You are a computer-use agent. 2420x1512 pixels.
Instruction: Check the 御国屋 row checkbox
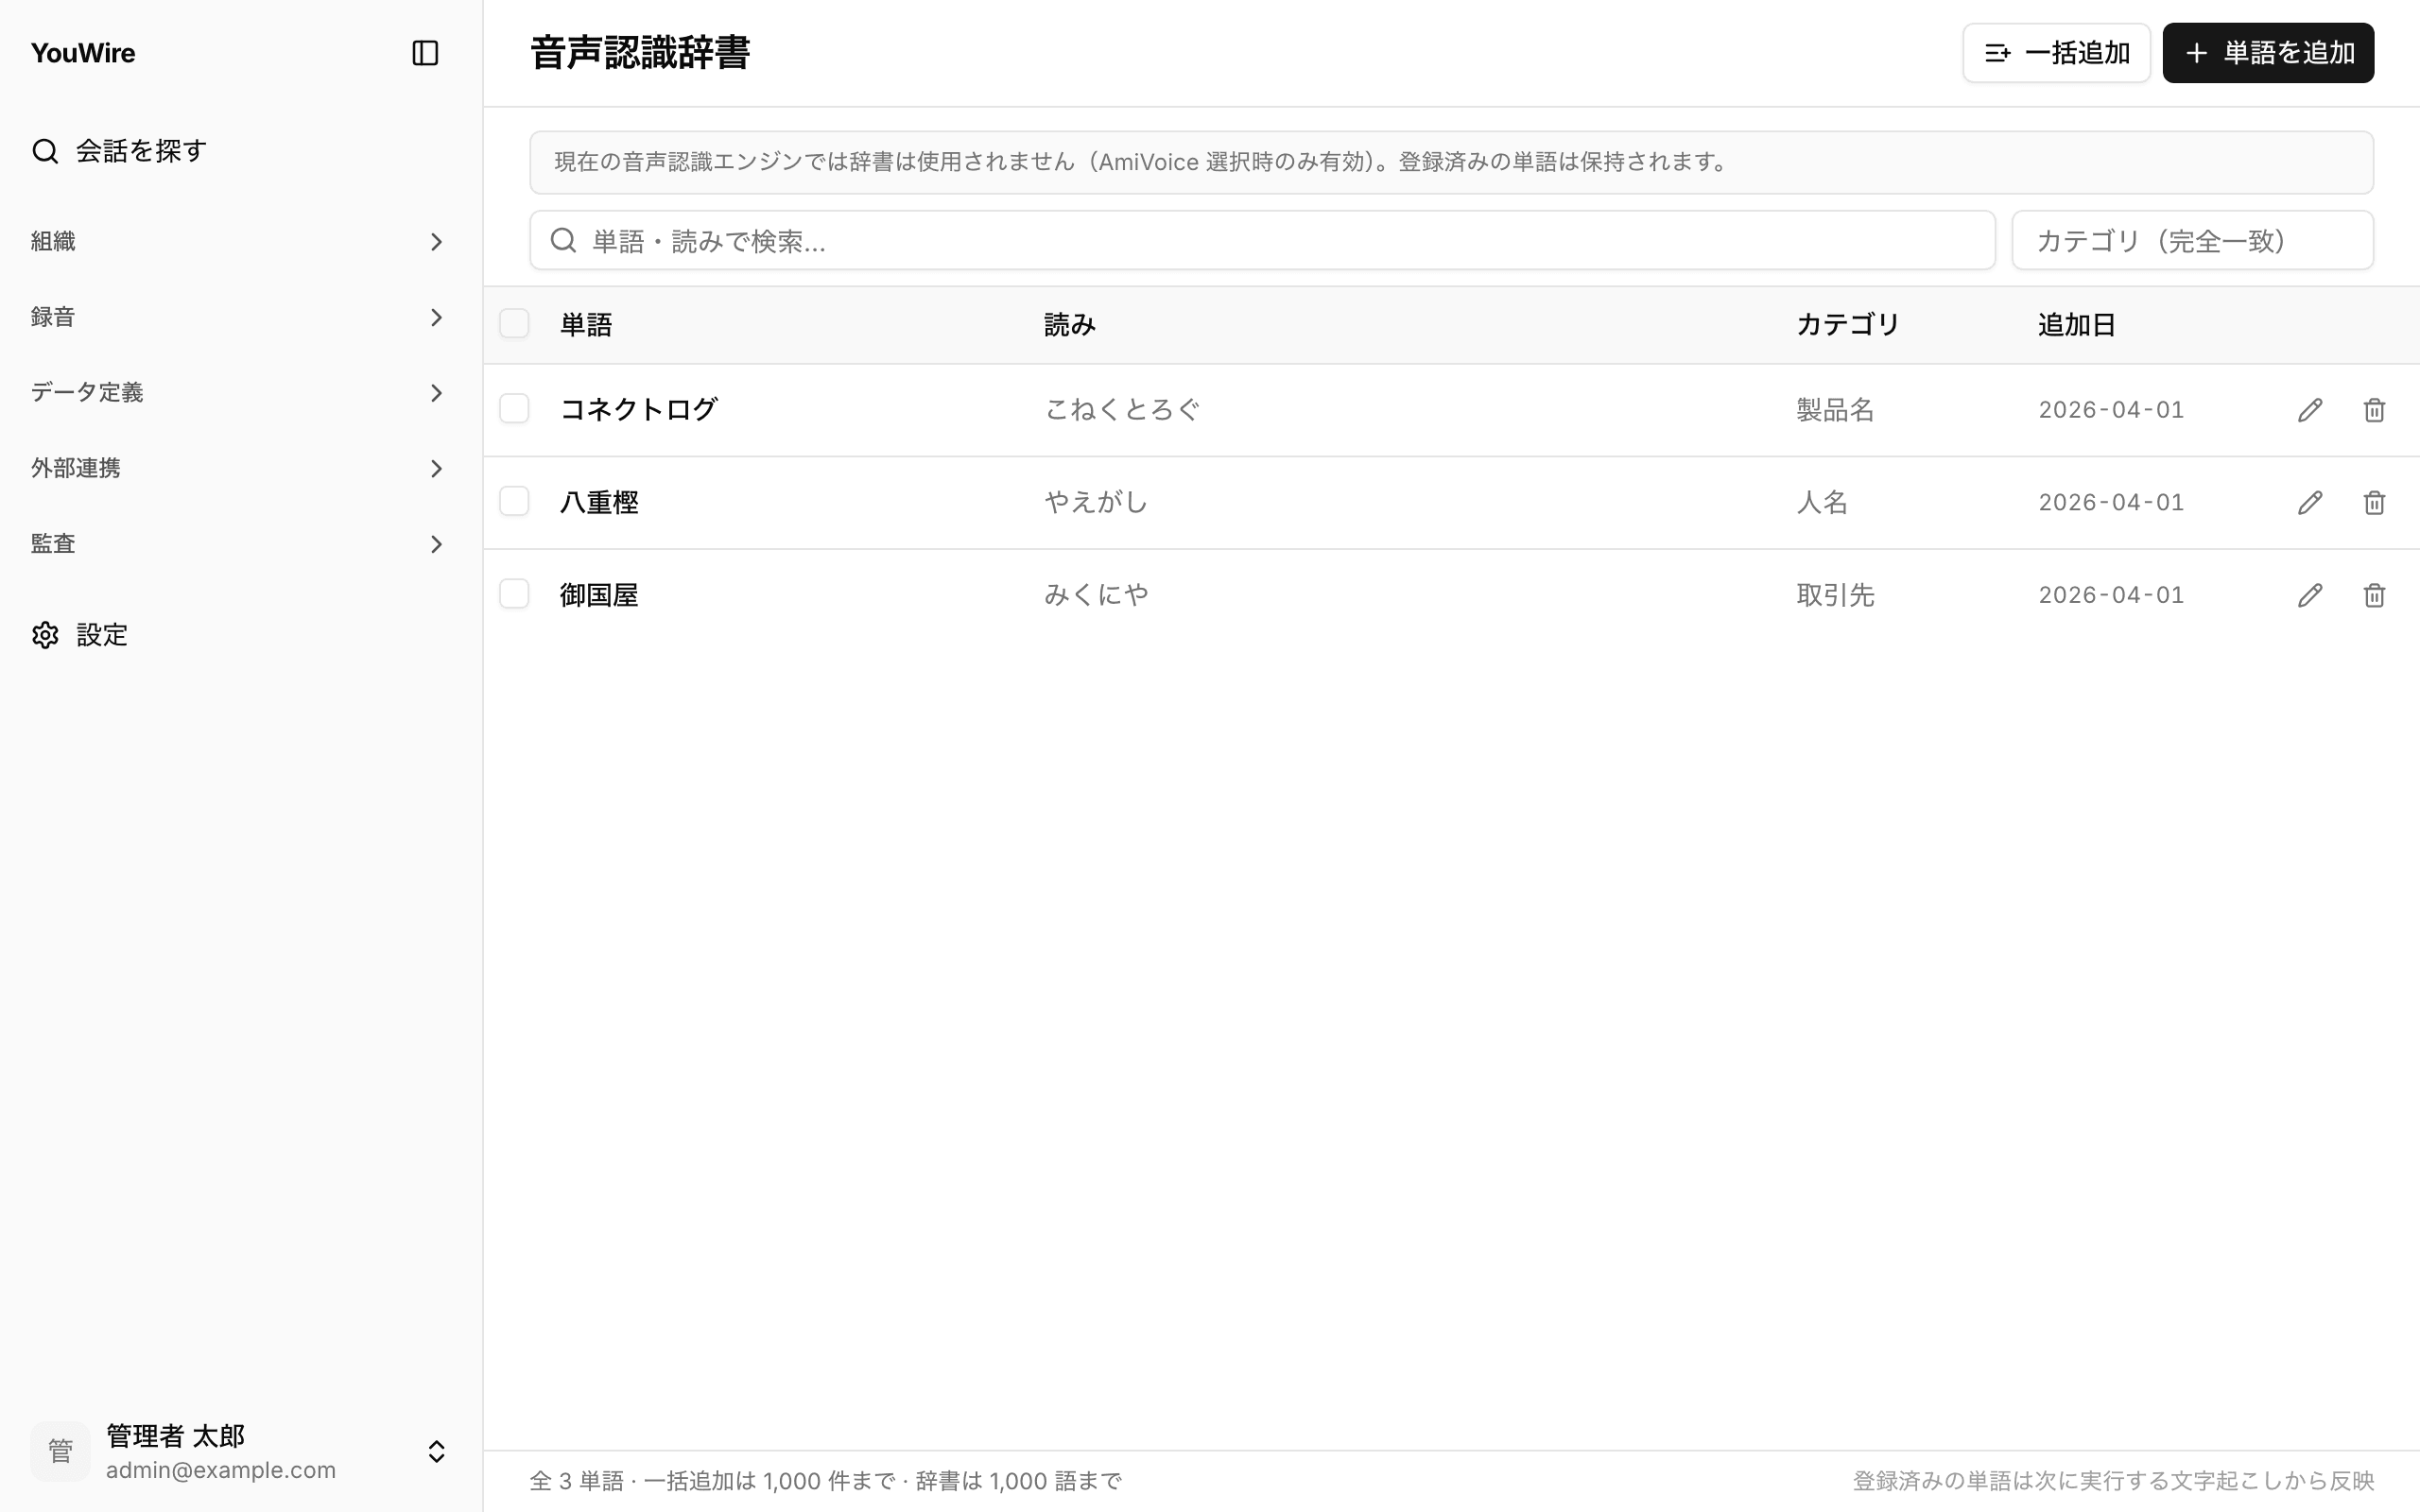[x=514, y=594]
